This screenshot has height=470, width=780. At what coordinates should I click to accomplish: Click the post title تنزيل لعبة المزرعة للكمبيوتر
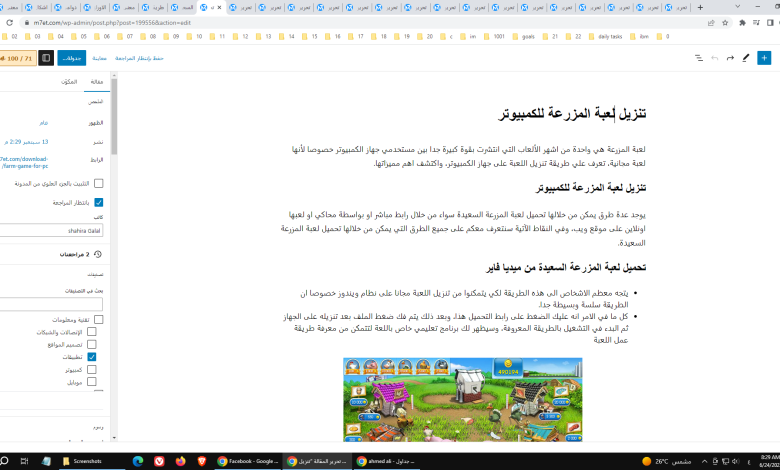pos(572,113)
